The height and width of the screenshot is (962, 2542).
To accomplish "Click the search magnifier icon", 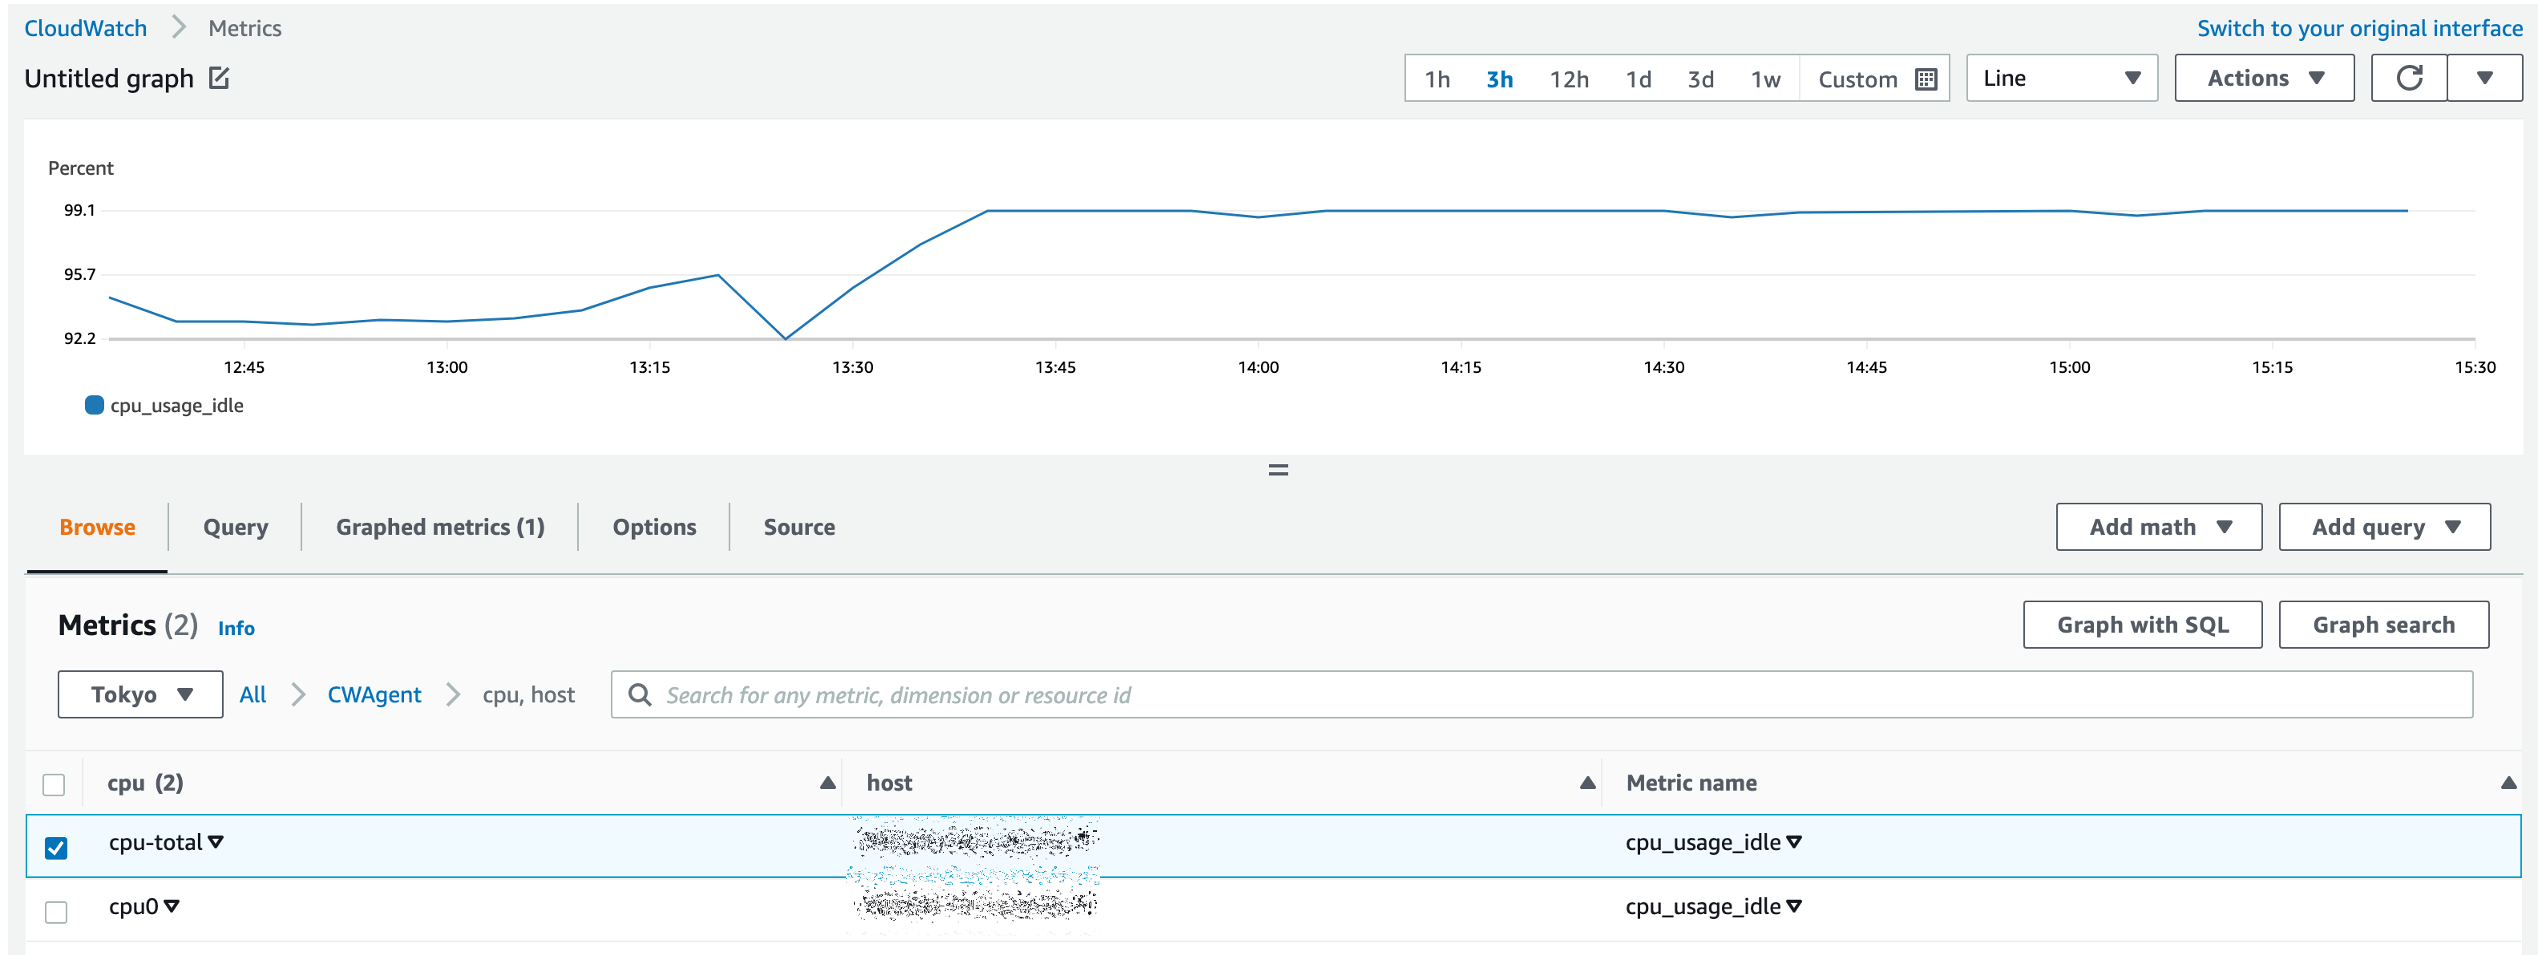I will click(640, 695).
